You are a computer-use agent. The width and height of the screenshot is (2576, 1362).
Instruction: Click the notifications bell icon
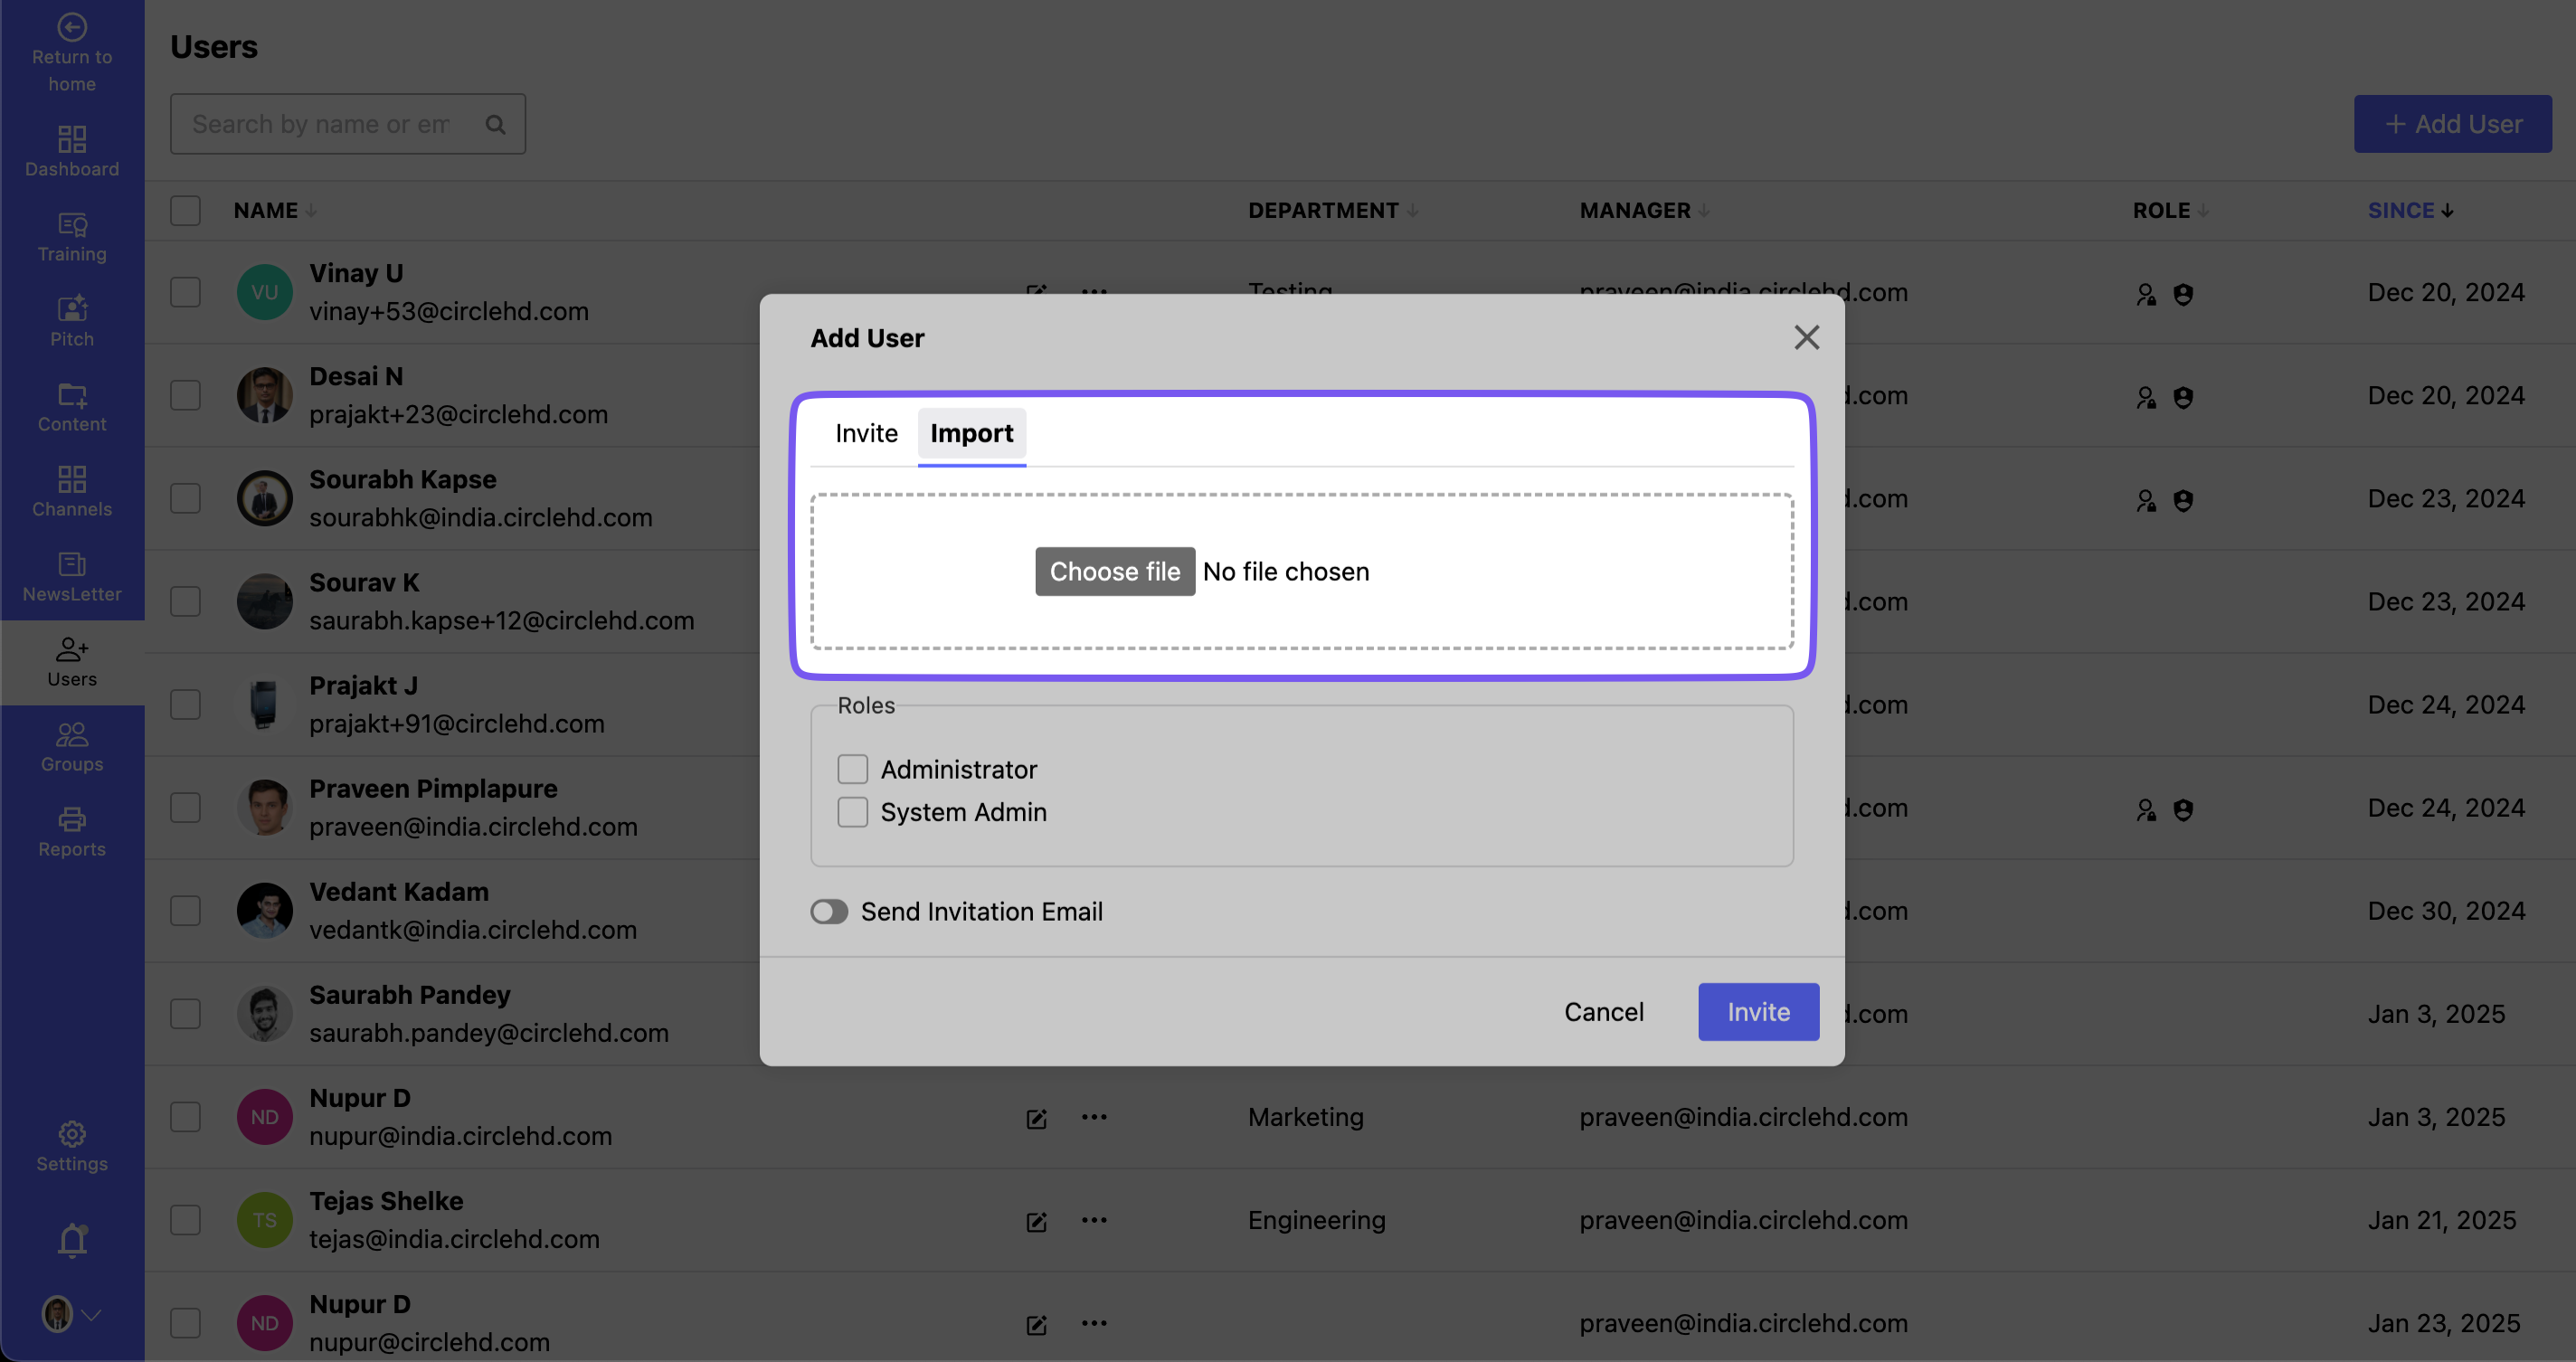coord(72,1240)
